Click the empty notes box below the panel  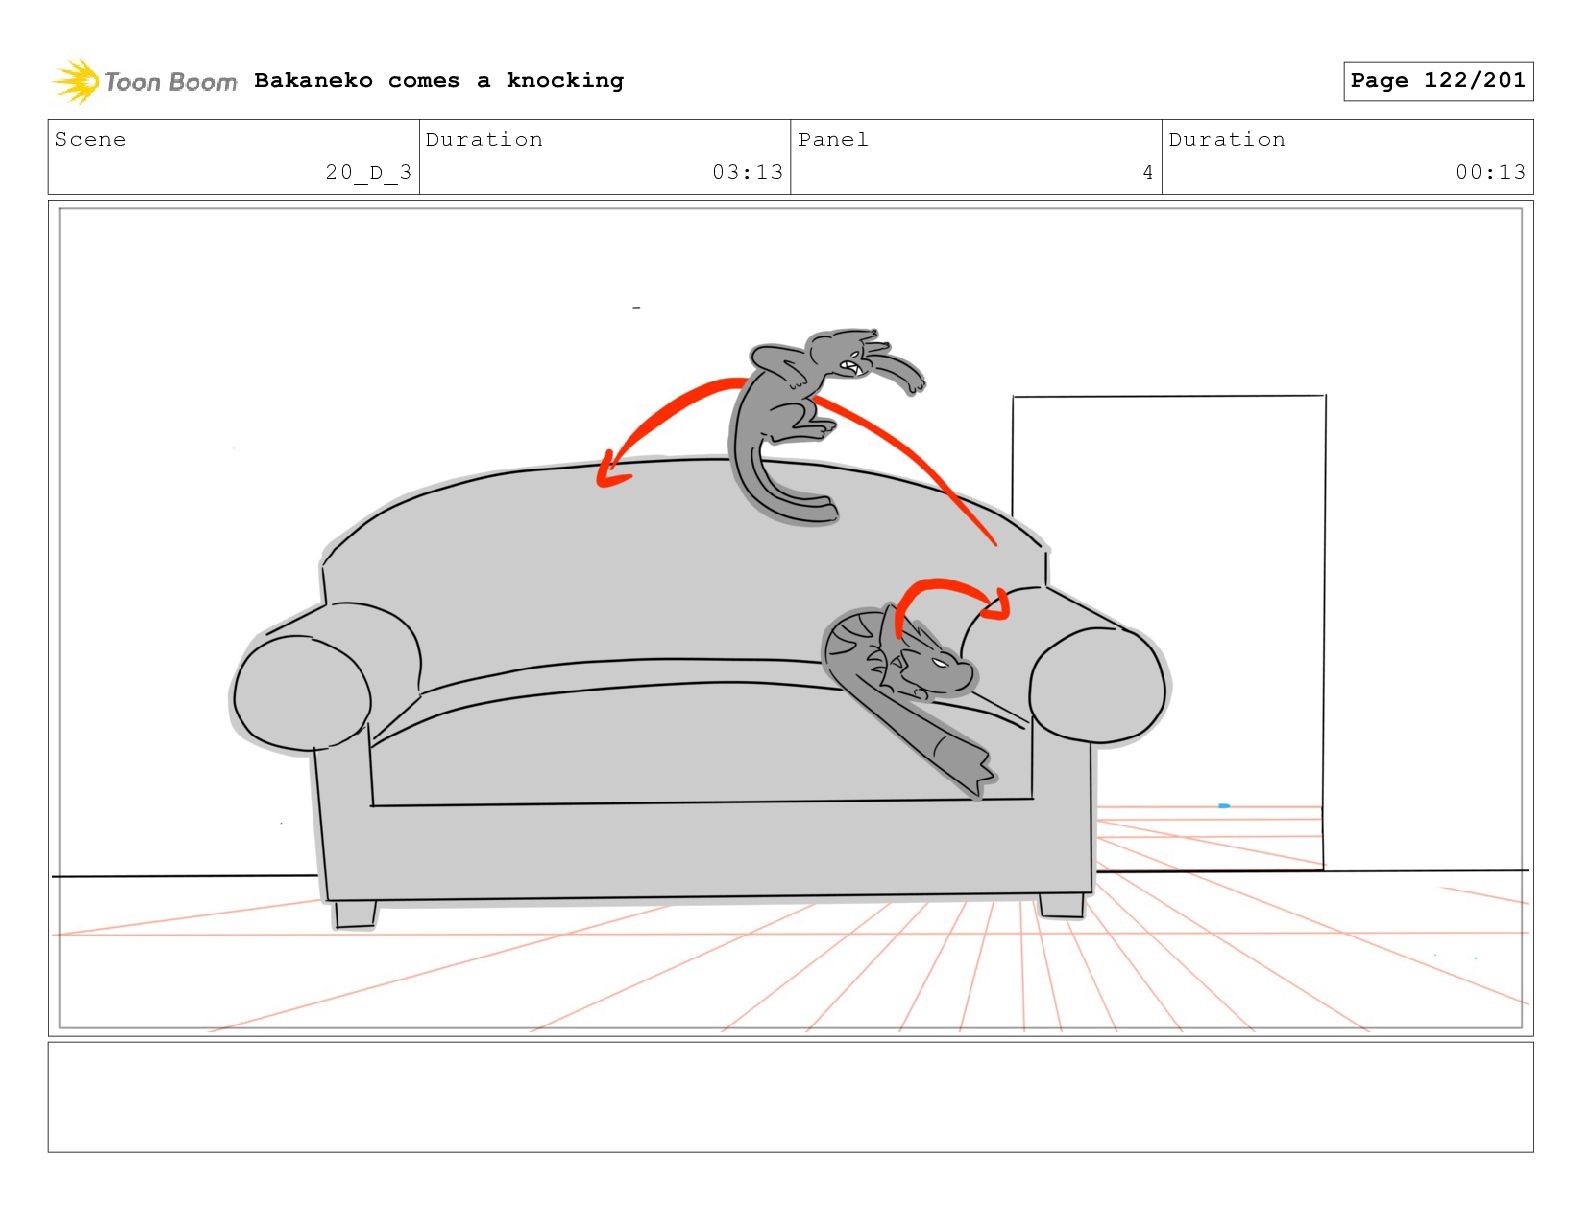790,1097
